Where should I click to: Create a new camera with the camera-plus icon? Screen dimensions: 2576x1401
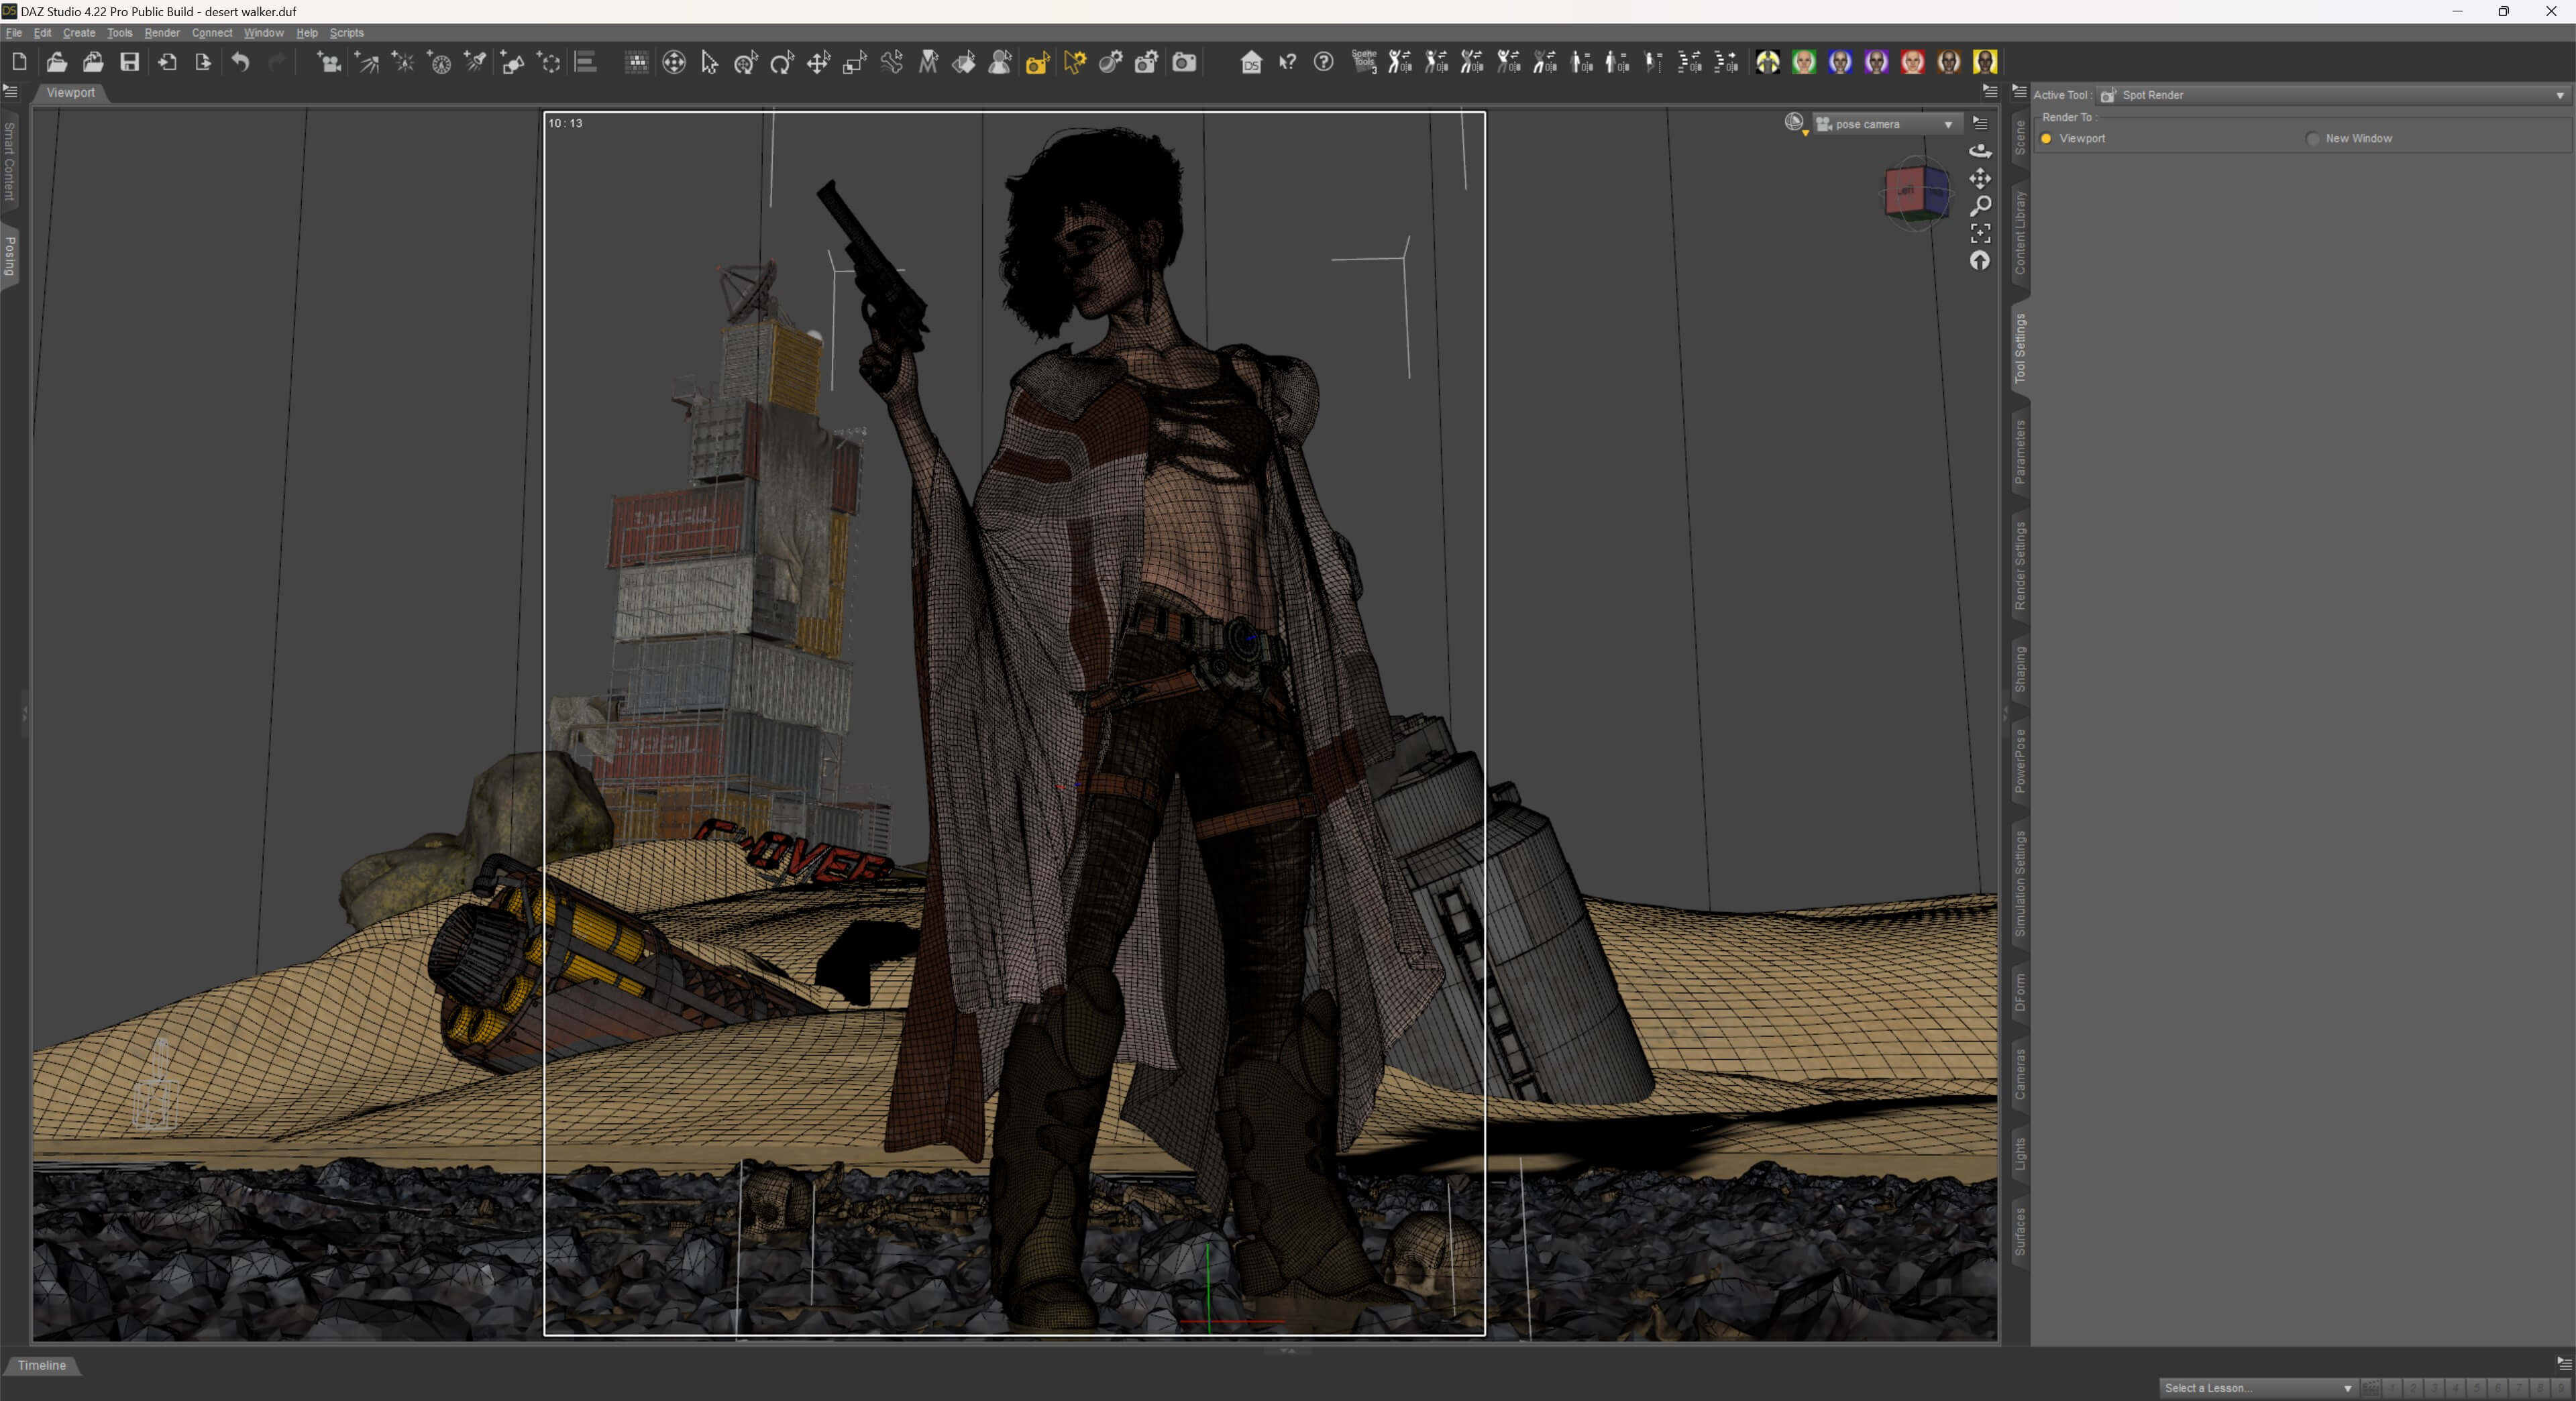click(328, 62)
